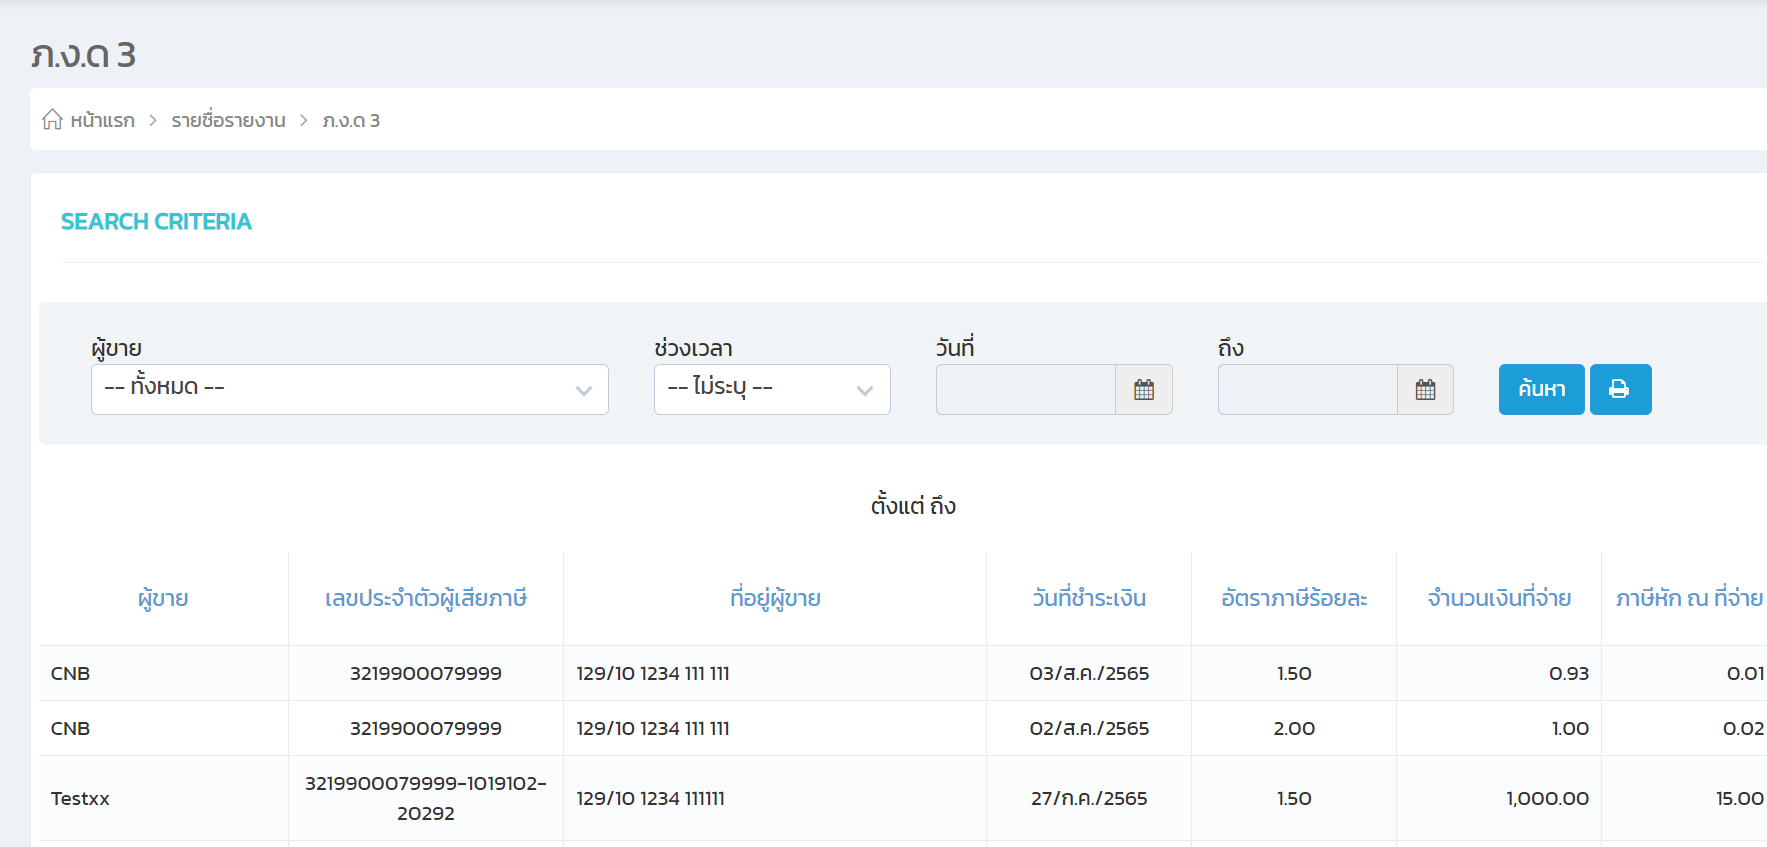Click the 2.00 tax rate cell
This screenshot has width=1767, height=847.
(1294, 728)
